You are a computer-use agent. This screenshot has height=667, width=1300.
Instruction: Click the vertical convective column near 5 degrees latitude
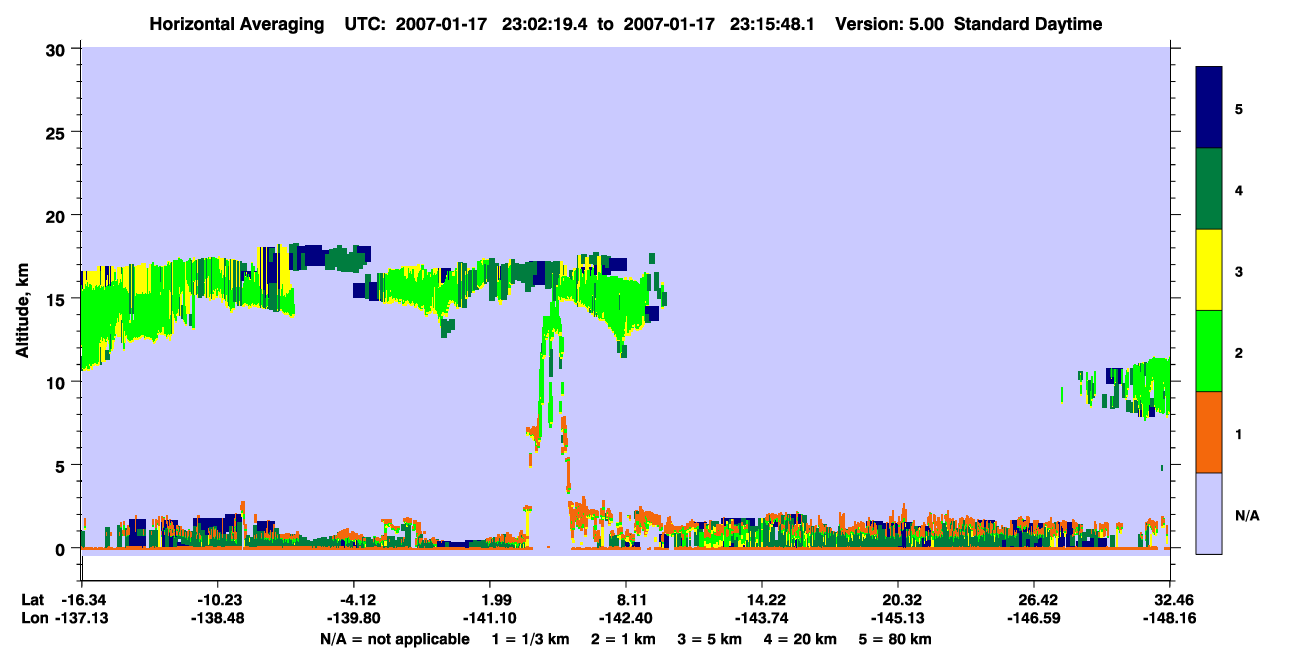(549, 400)
